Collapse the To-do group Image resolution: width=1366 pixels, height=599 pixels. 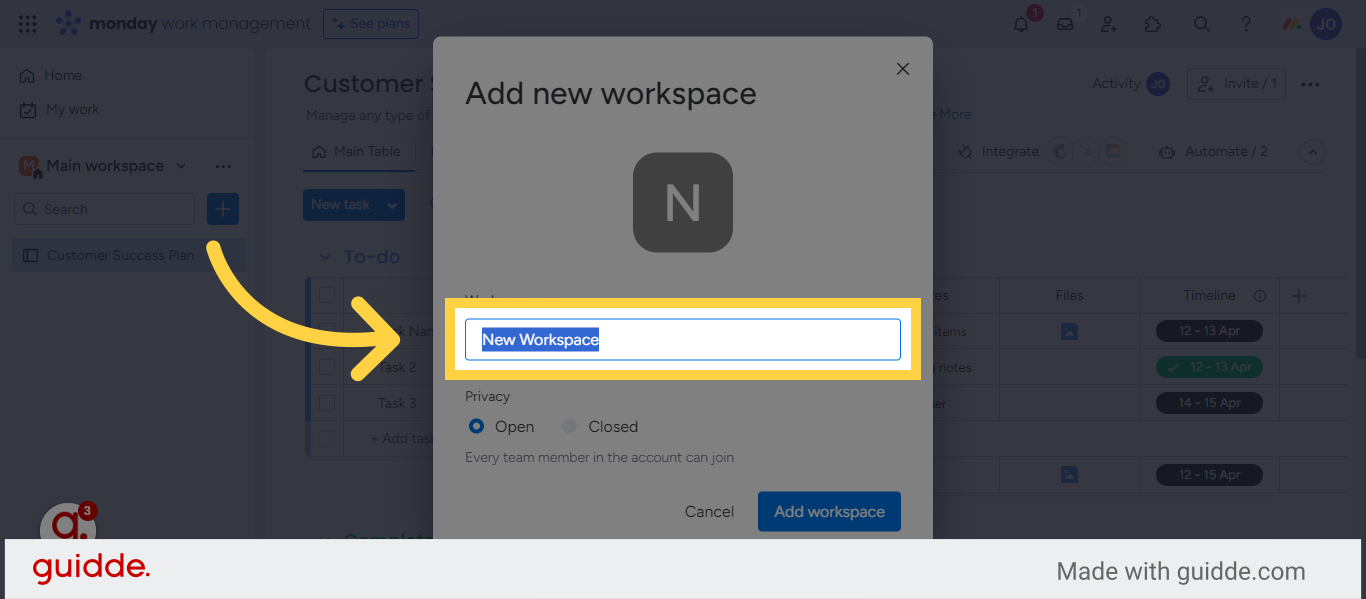324,257
